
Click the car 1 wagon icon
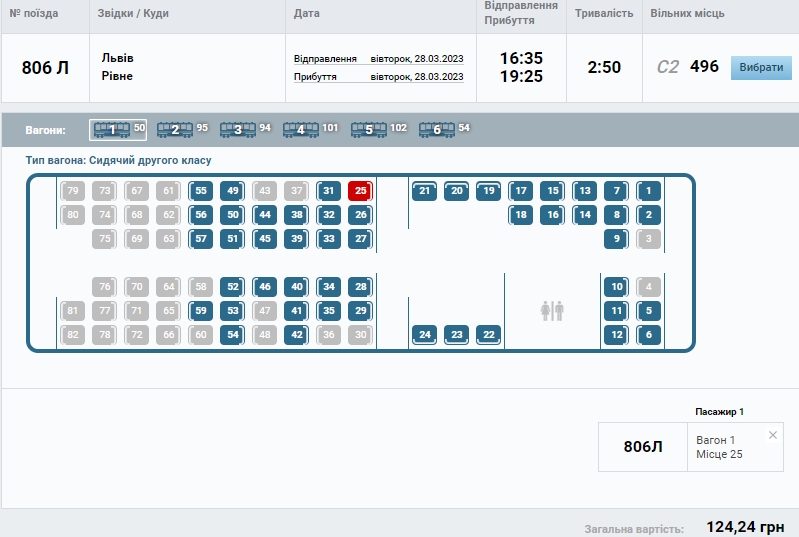[x=111, y=129]
